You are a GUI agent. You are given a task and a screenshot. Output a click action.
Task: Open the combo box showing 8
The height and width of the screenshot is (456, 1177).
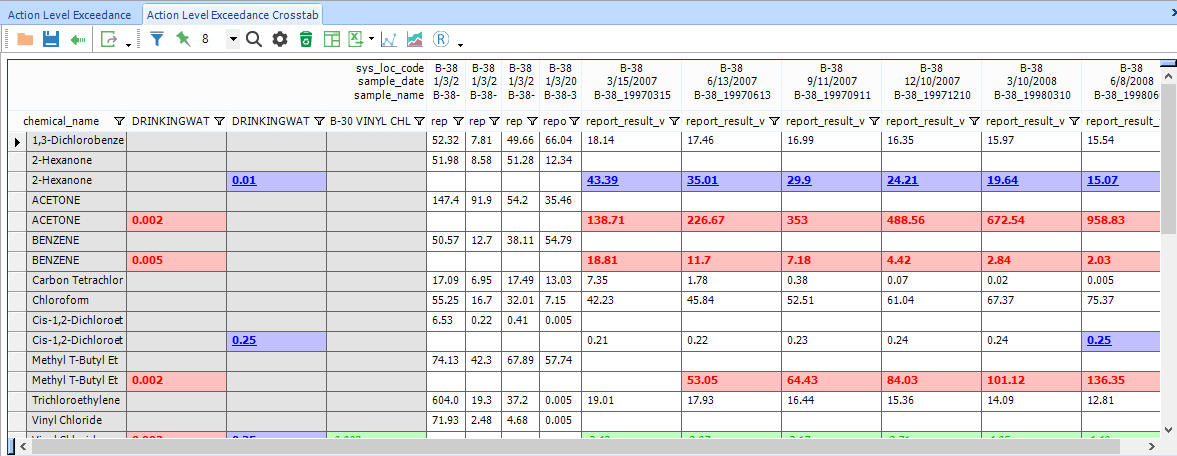tap(233, 39)
